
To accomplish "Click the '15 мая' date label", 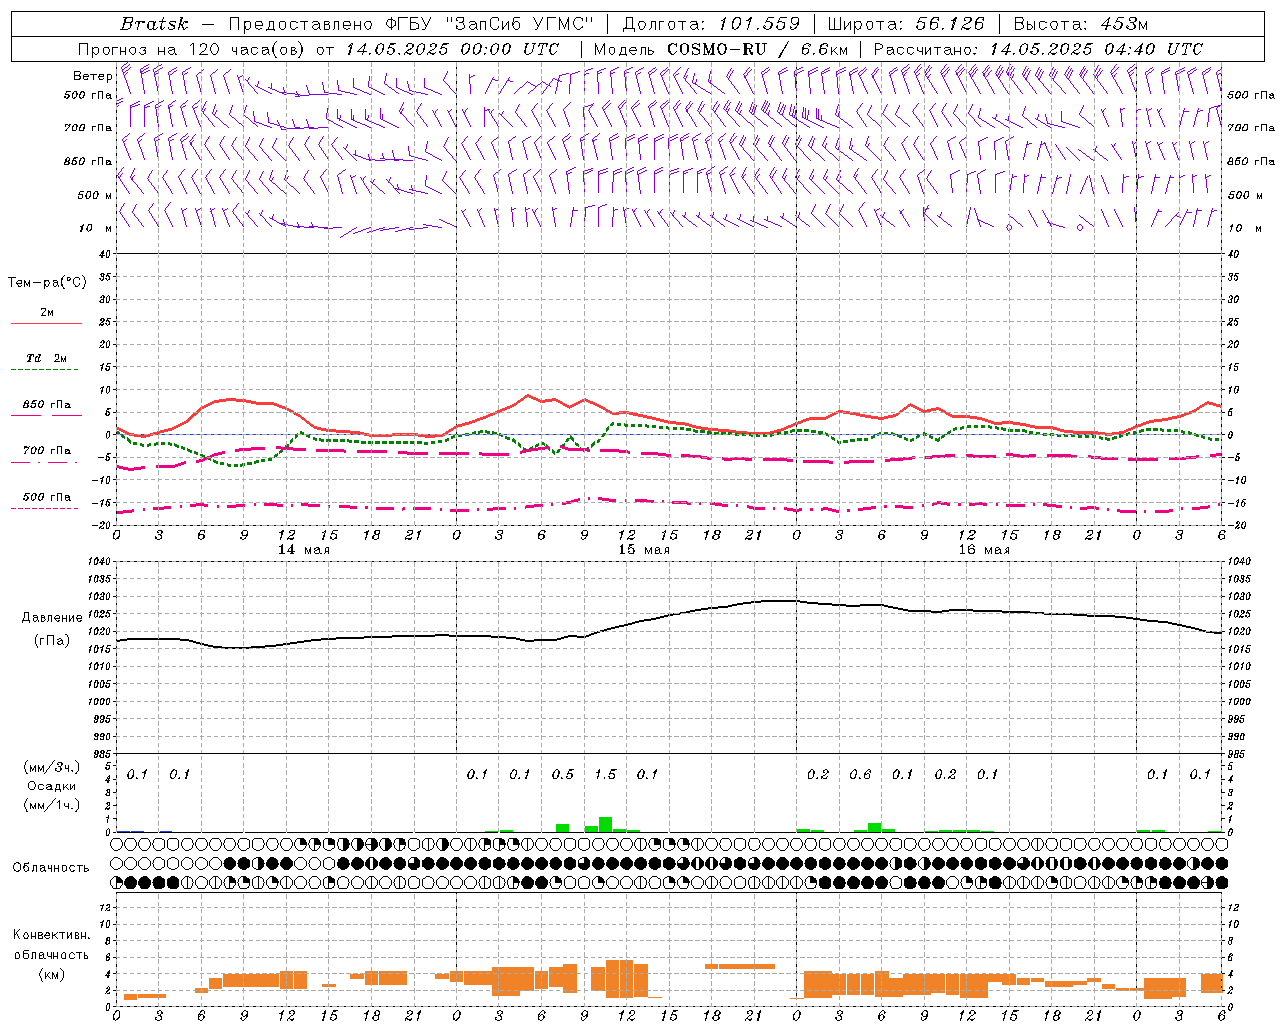I will [x=644, y=550].
